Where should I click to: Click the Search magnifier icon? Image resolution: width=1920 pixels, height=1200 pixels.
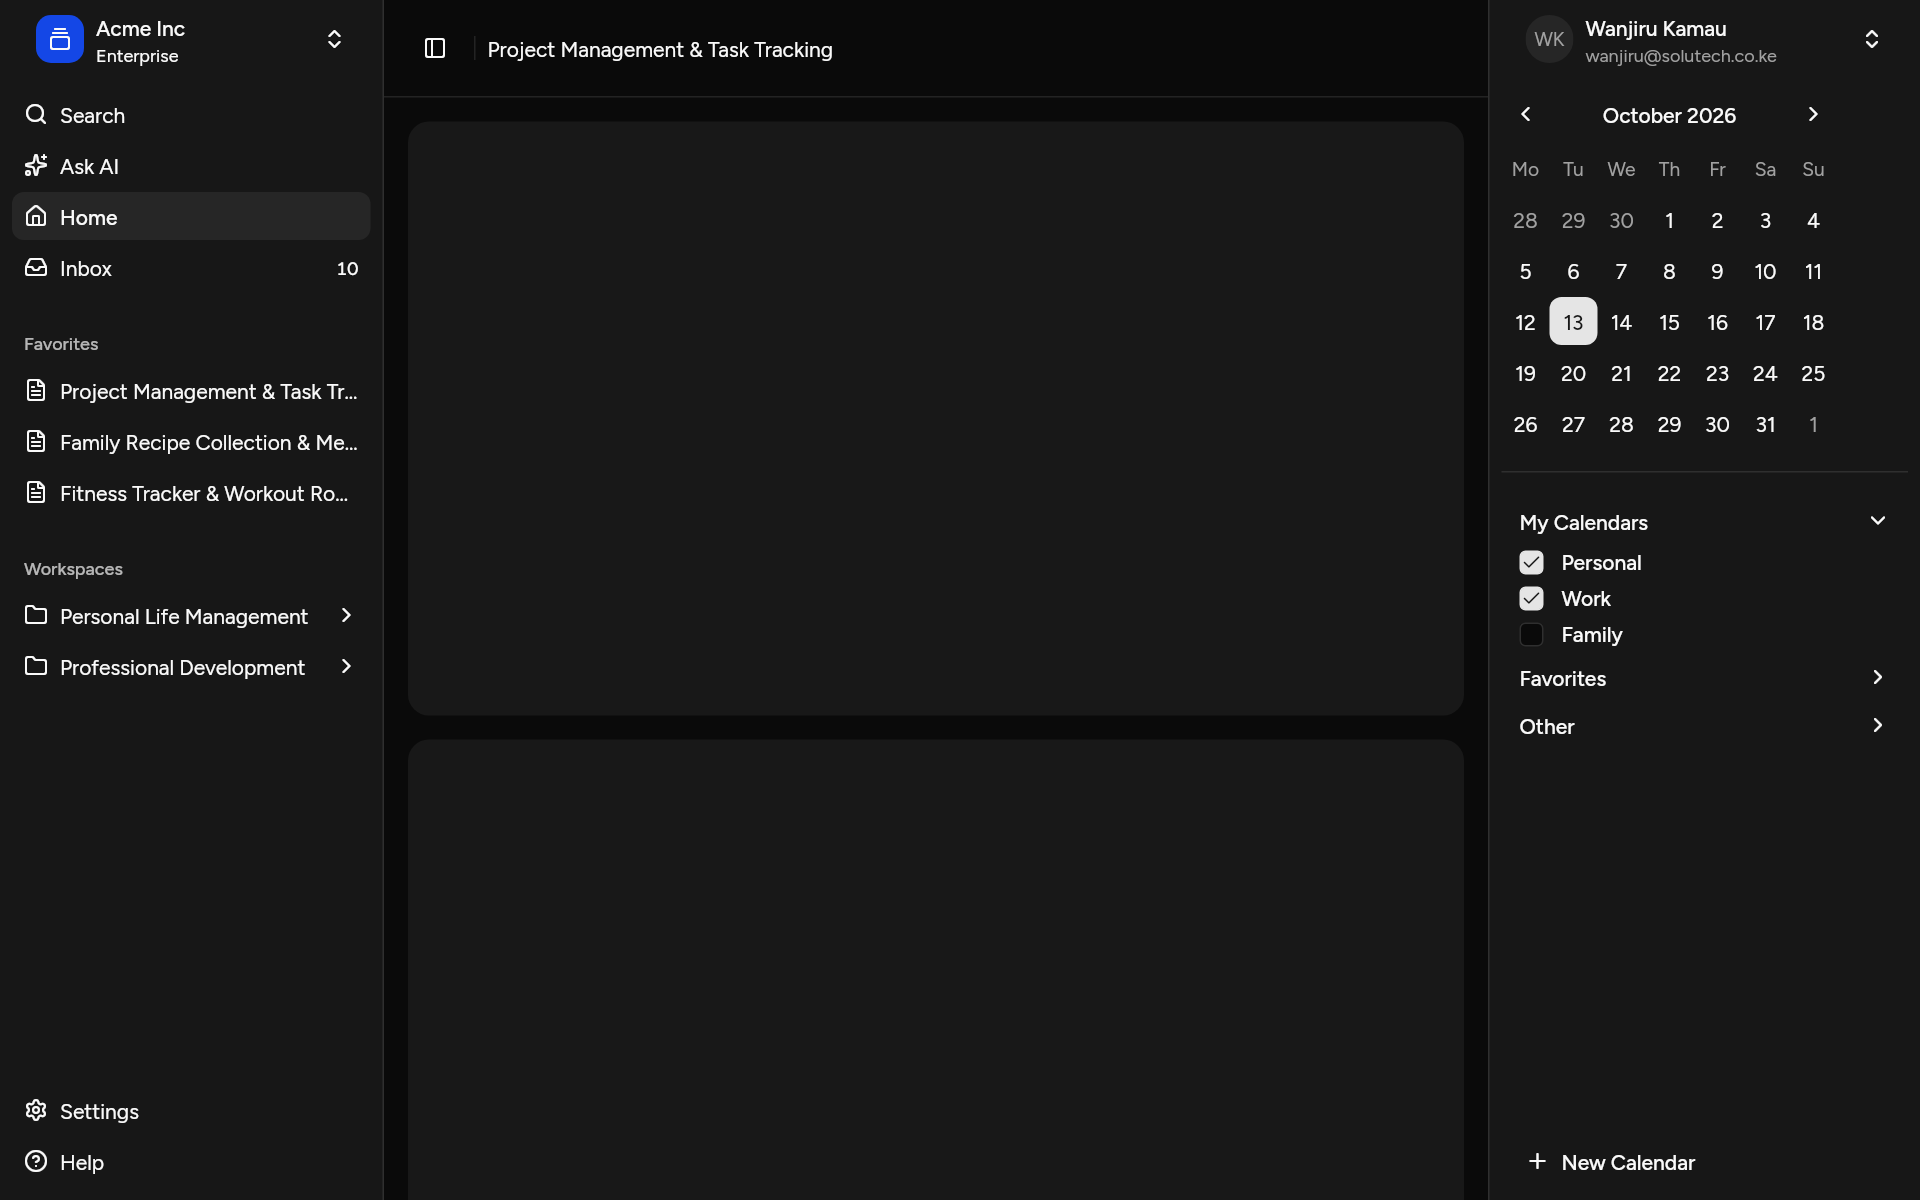point(36,114)
